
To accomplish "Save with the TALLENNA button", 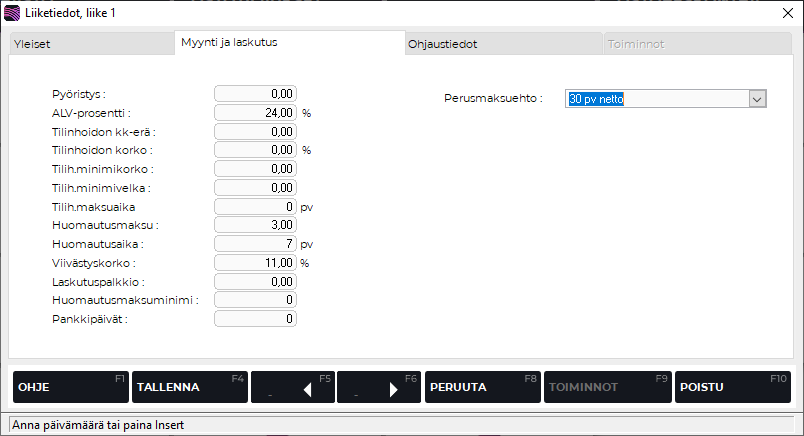I will 189,387.
